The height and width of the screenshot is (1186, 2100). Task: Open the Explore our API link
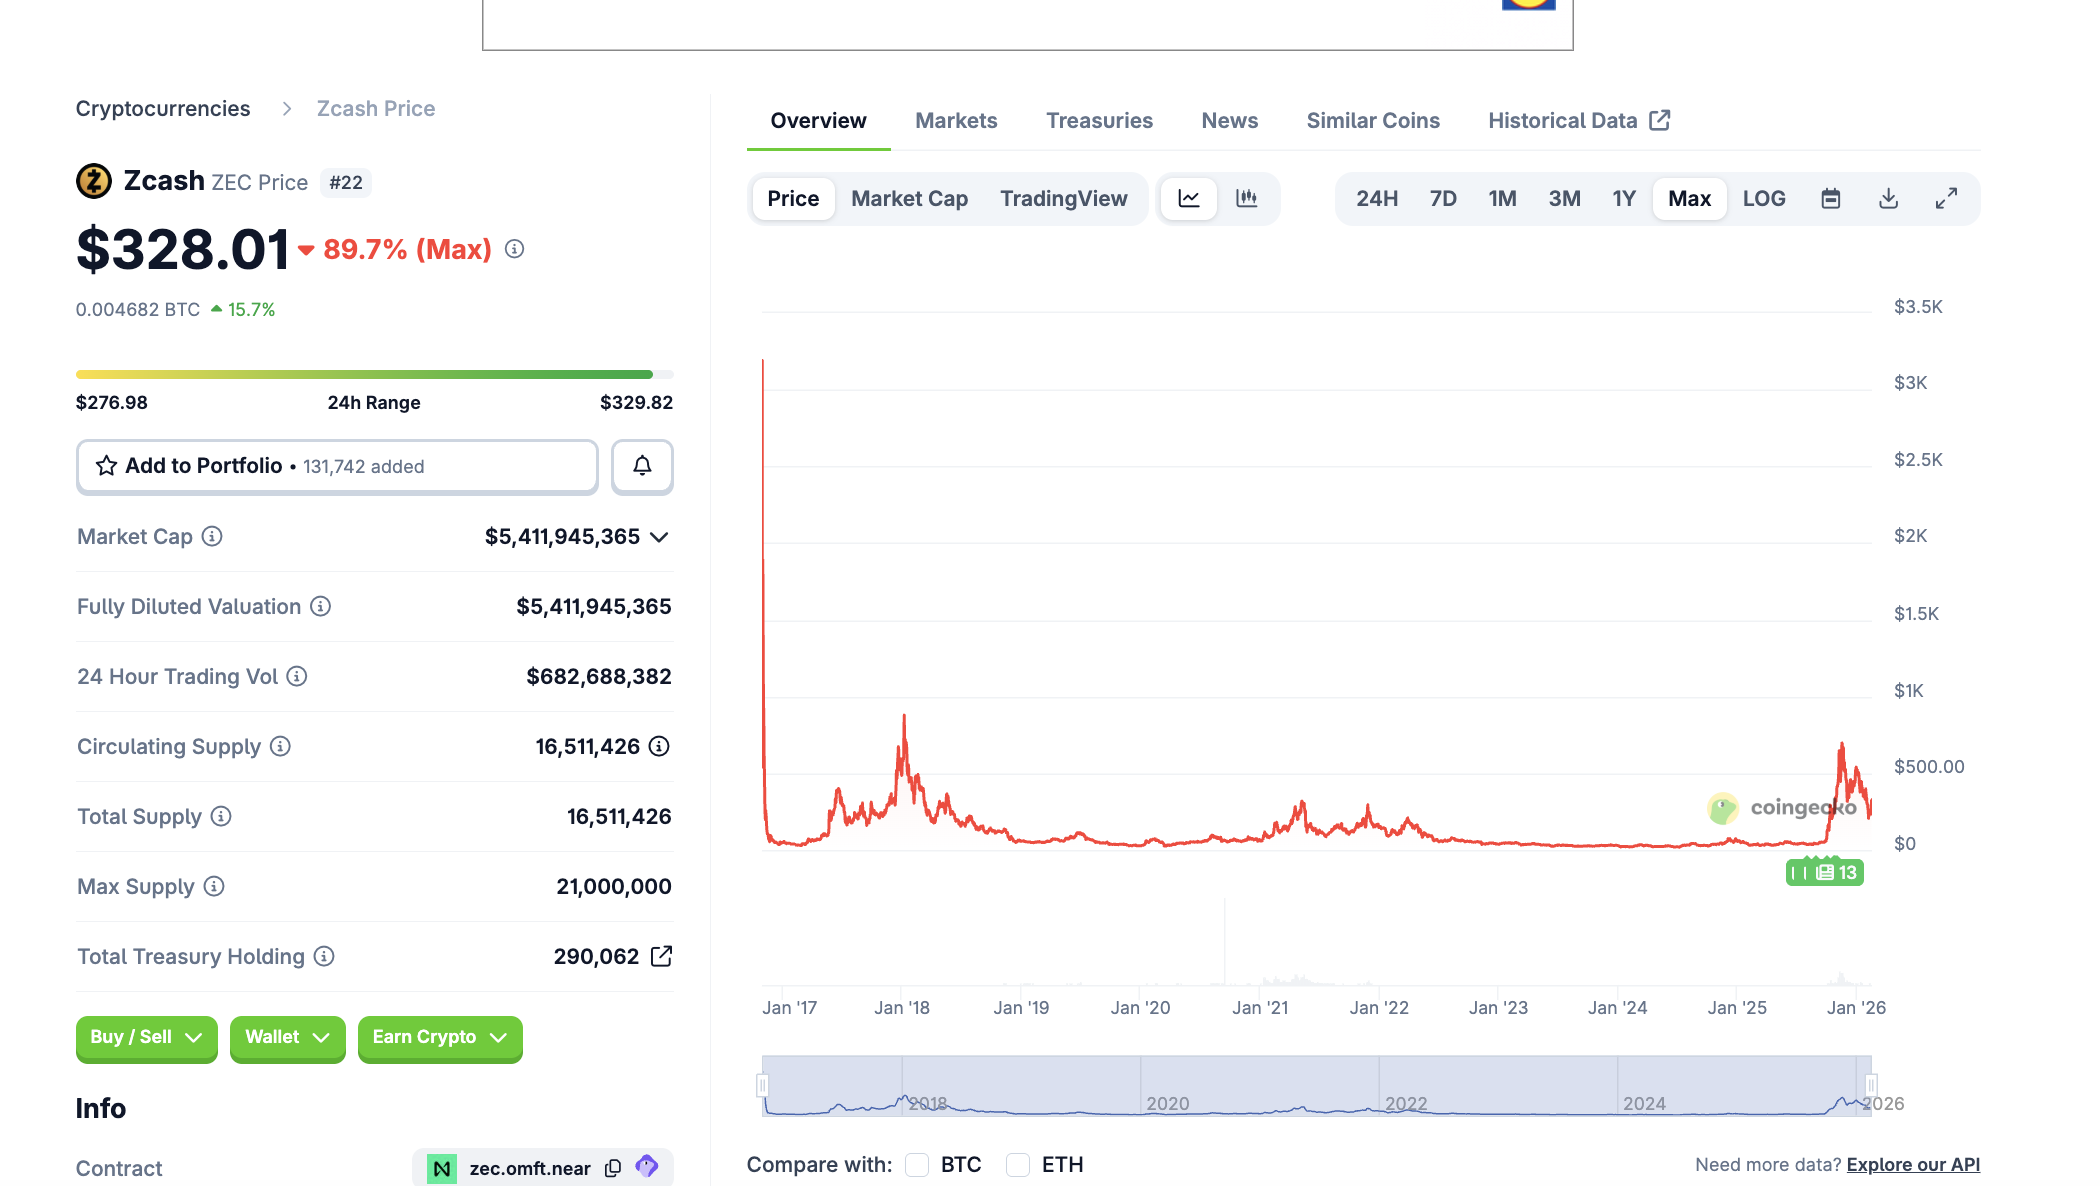point(1912,1164)
